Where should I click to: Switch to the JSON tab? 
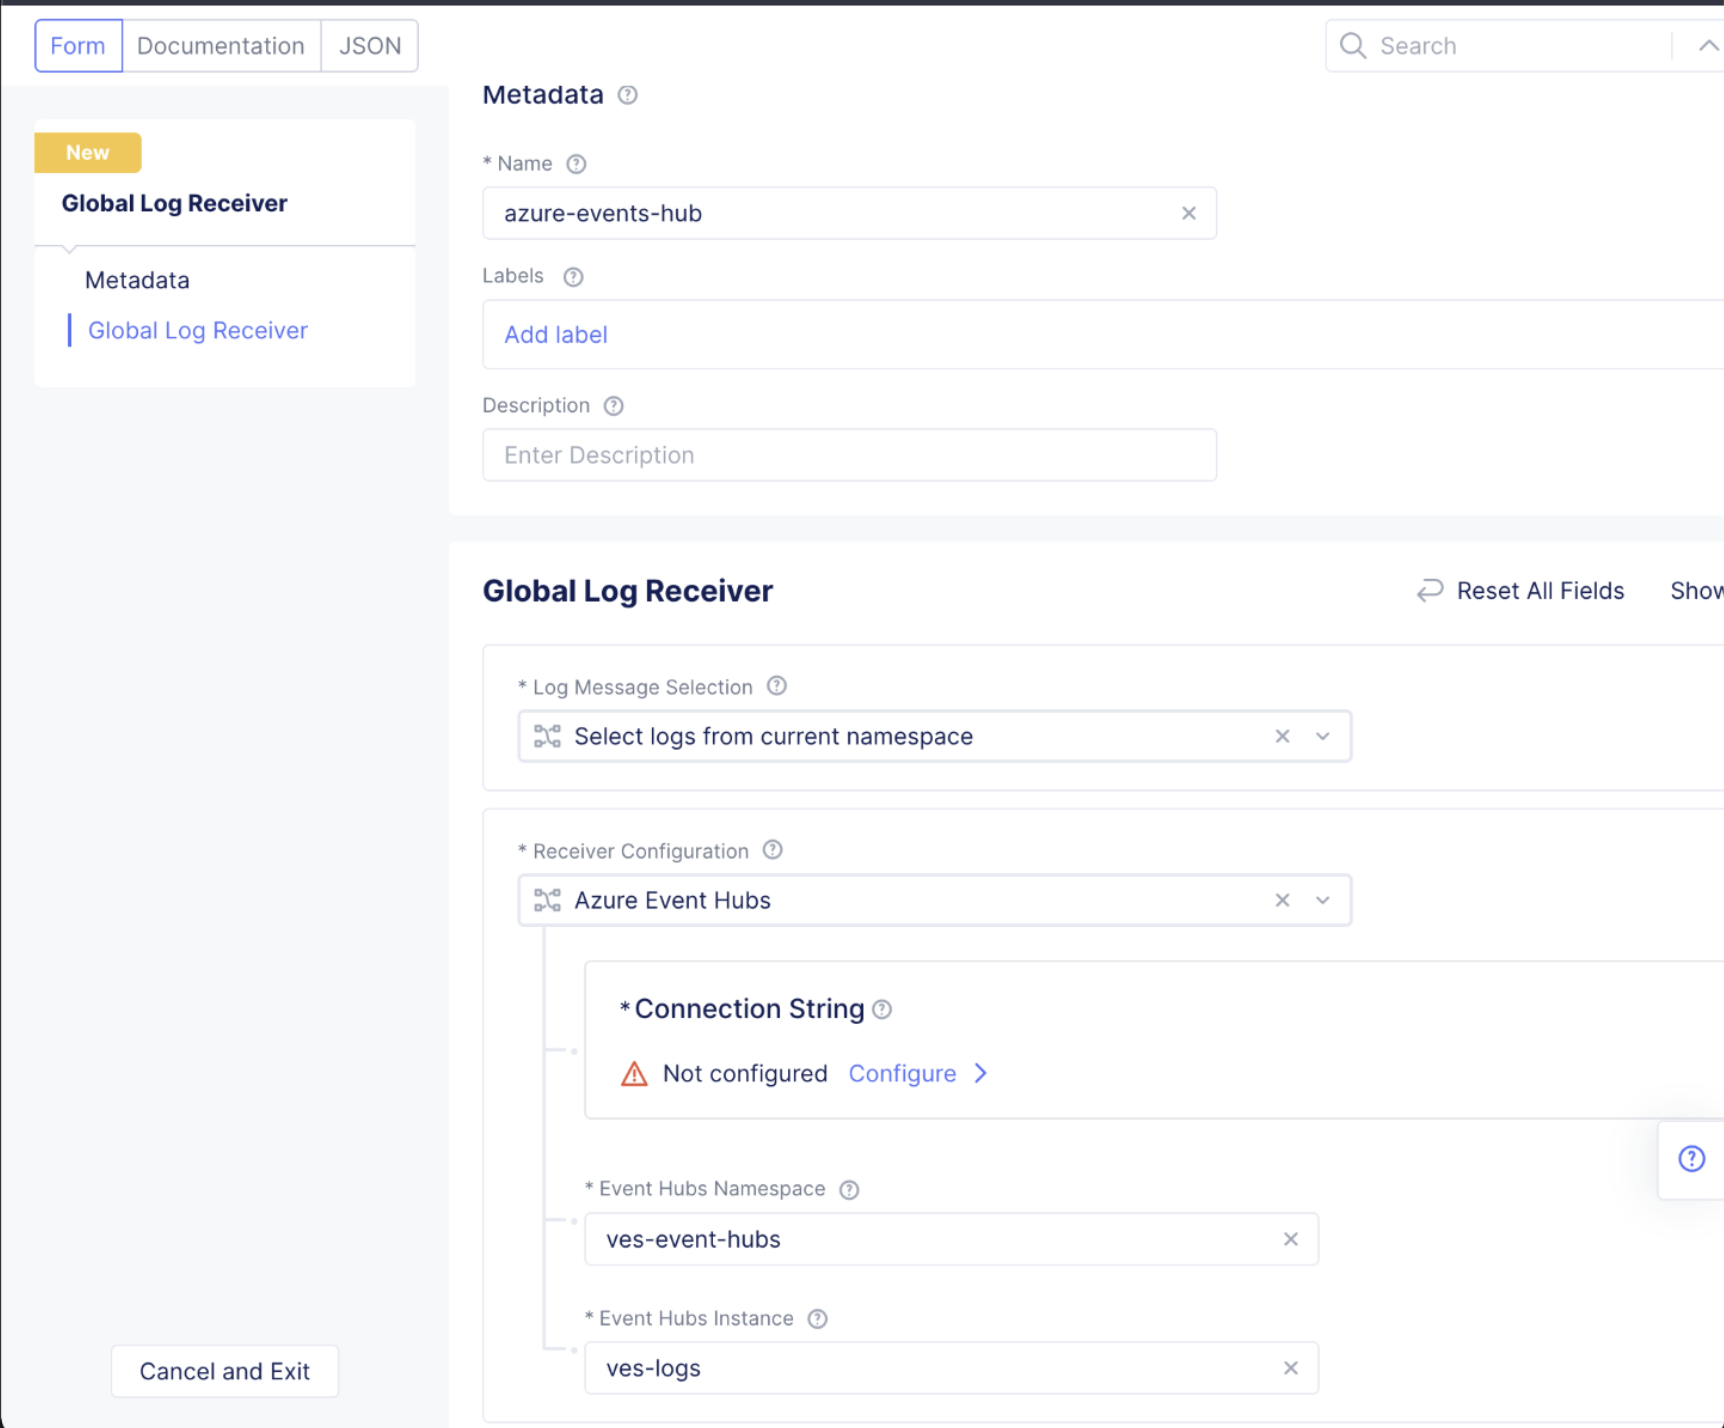coord(369,46)
